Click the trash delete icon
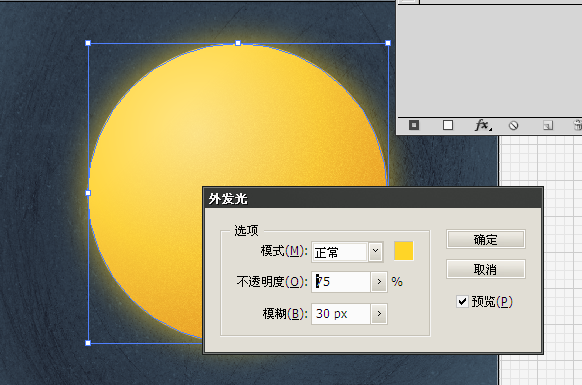The height and width of the screenshot is (385, 582). (x=578, y=125)
